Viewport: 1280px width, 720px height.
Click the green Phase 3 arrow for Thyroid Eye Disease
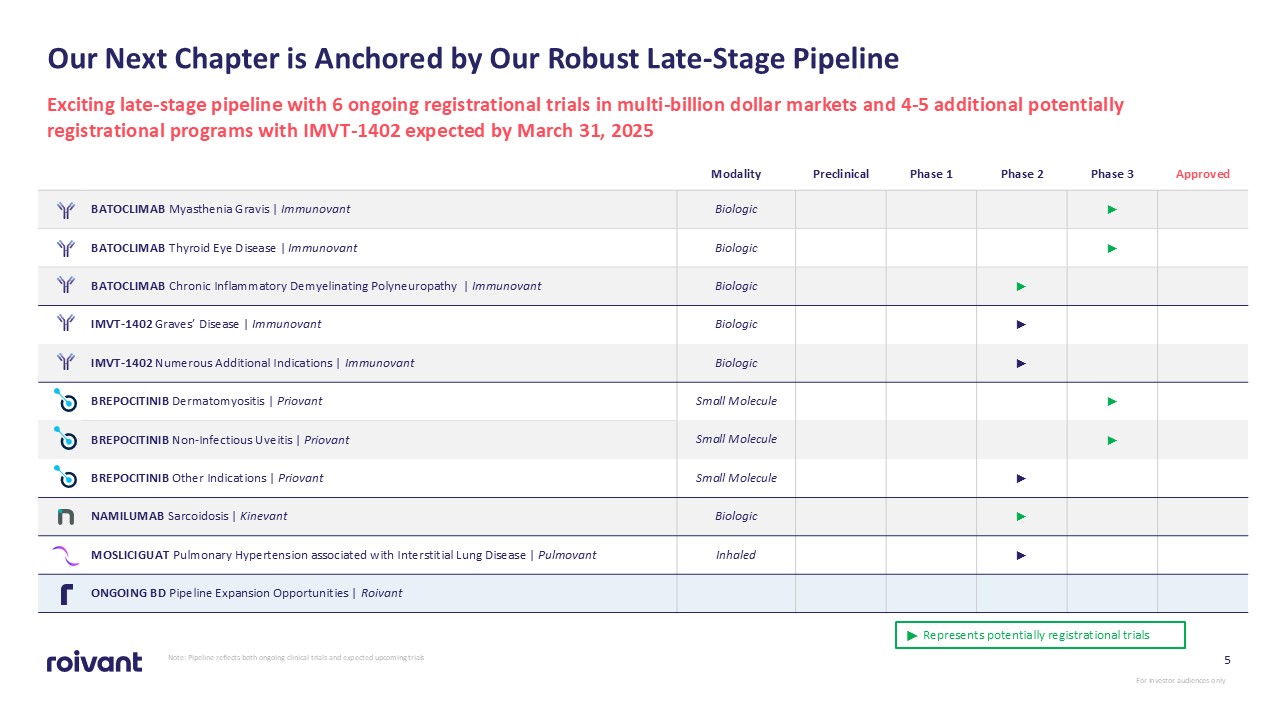1112,248
